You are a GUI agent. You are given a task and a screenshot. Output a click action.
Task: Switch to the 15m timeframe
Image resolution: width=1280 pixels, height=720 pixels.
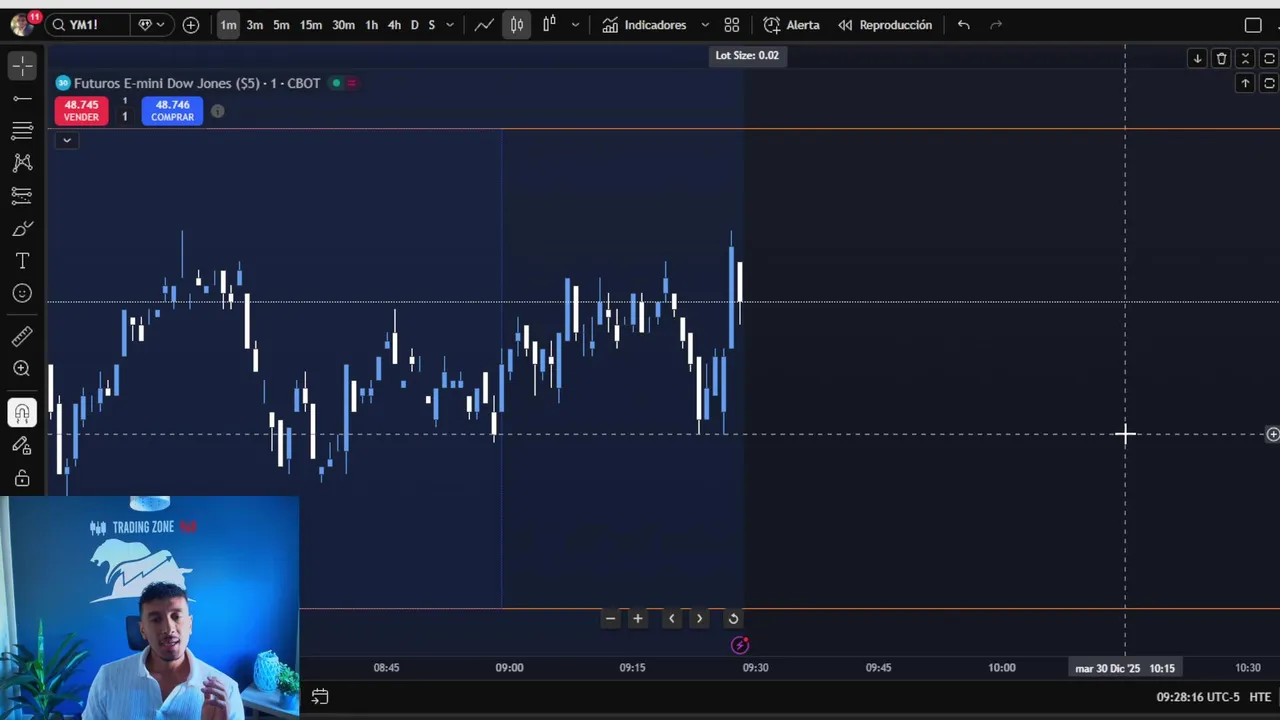click(311, 25)
